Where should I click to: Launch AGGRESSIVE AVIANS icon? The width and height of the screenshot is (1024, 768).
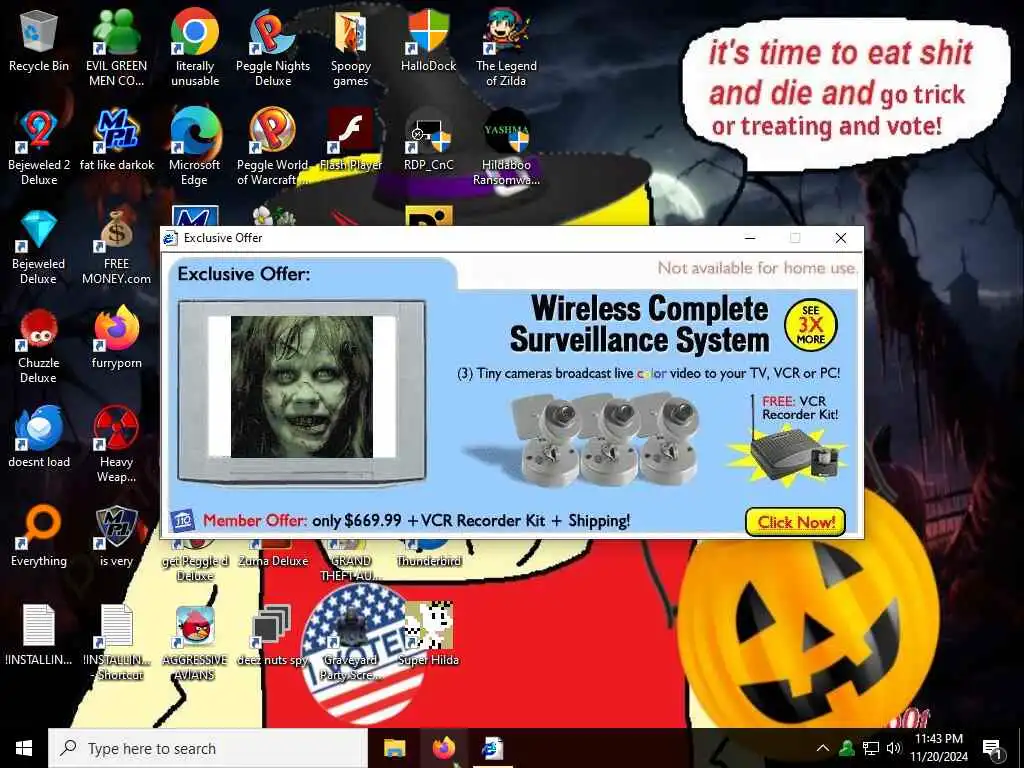coord(195,643)
